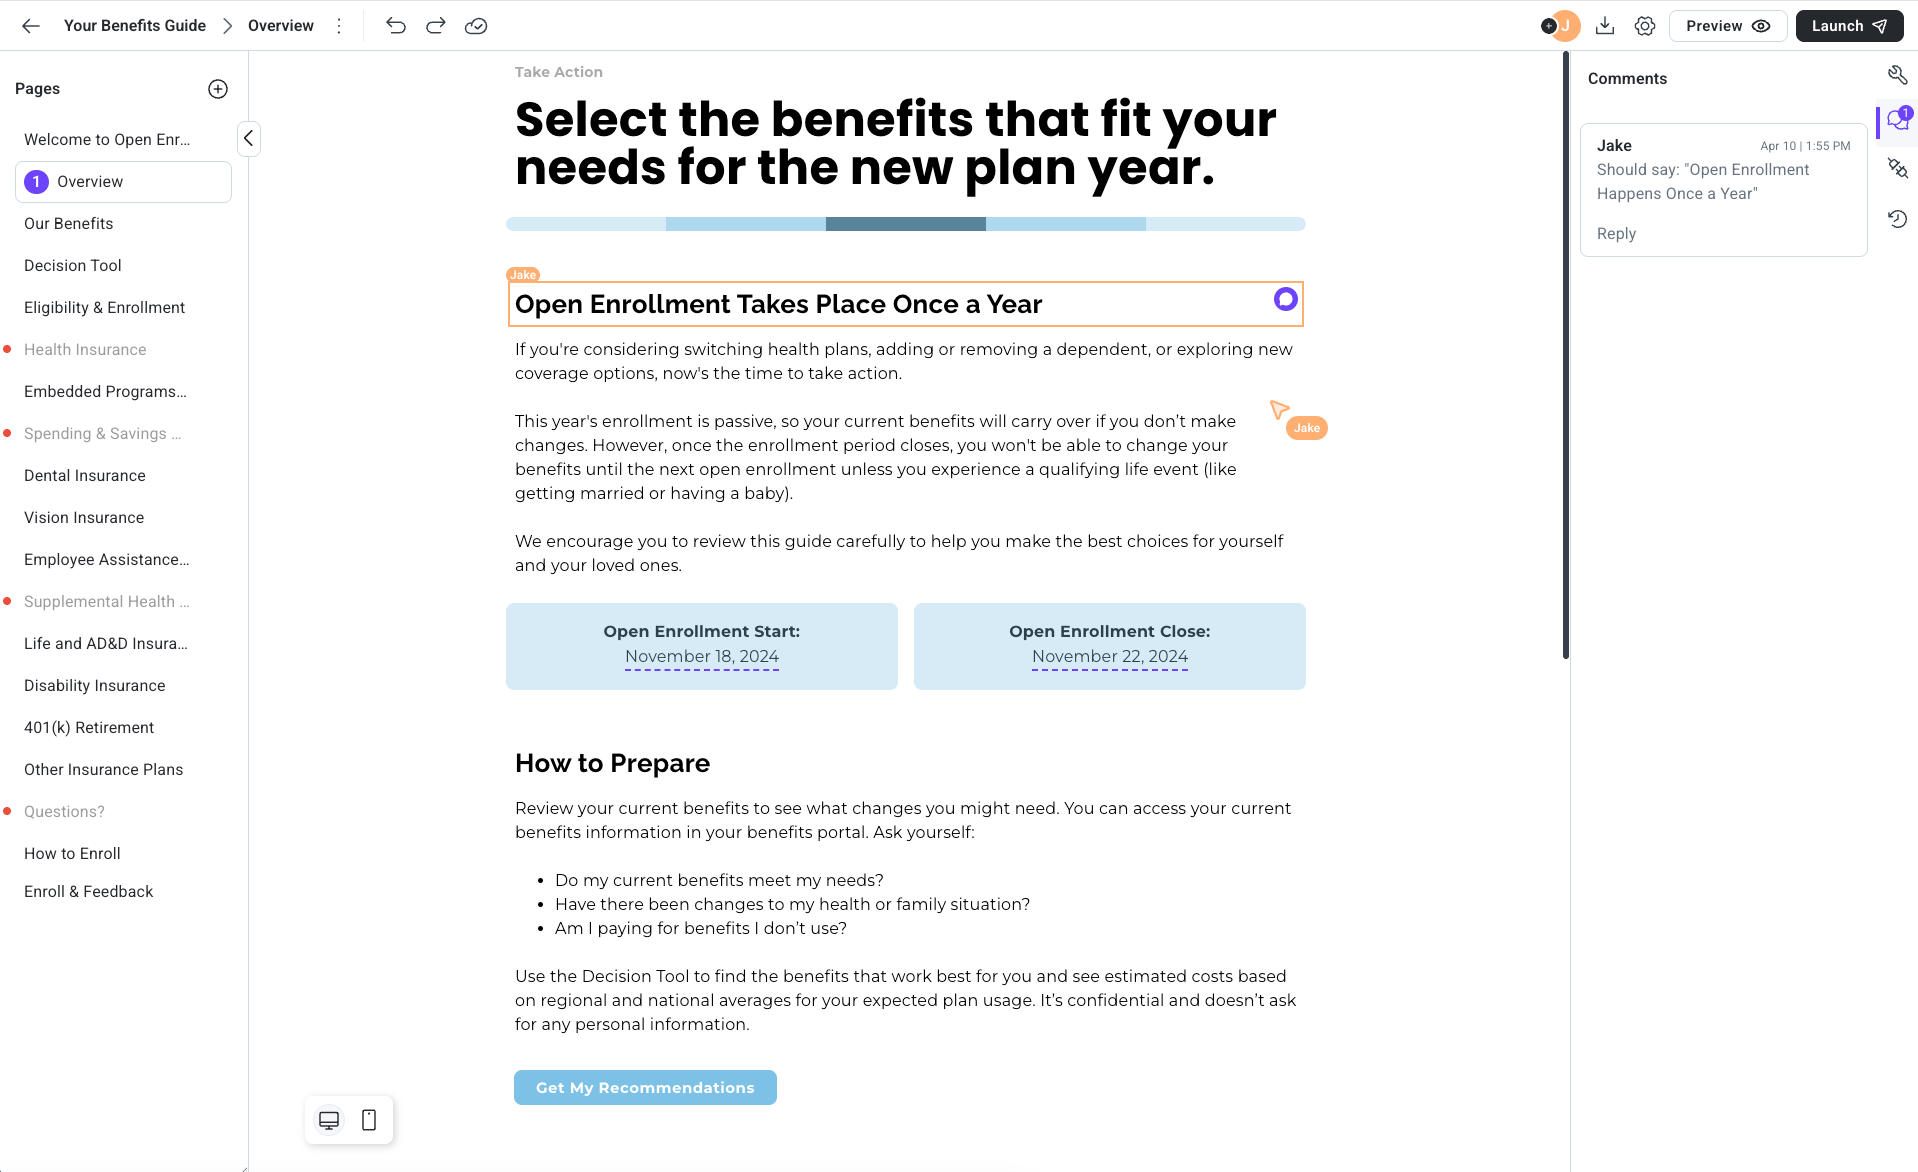Viewport: 1918px width, 1172px height.
Task: Open version history clock icon
Action: click(x=1897, y=219)
